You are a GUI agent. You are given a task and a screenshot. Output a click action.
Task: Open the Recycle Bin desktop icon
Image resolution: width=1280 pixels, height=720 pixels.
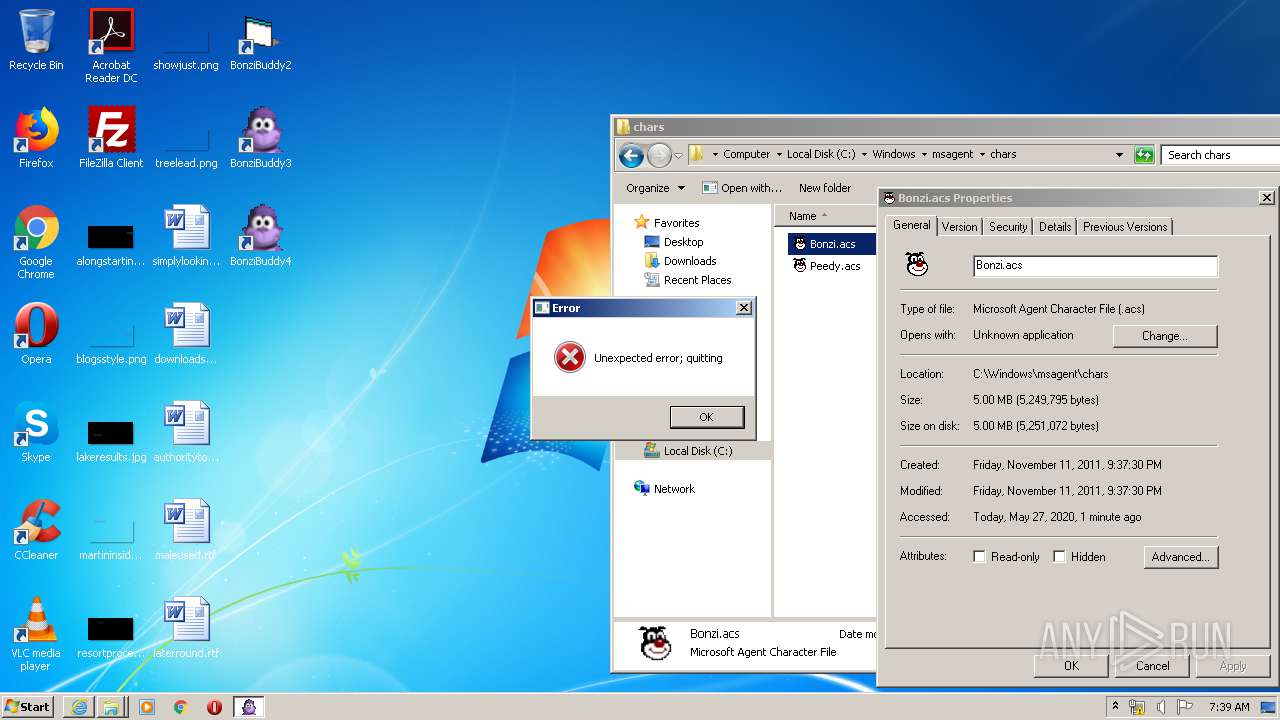click(36, 40)
